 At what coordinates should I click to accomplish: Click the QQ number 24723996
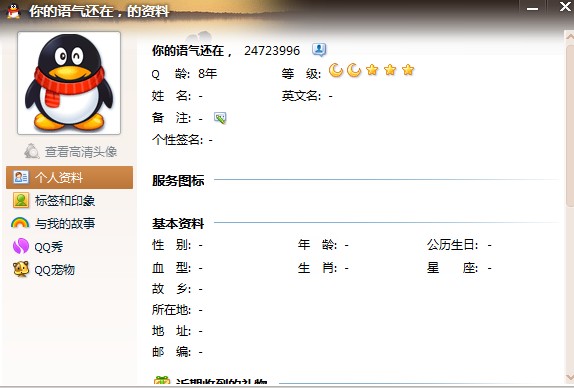point(272,51)
